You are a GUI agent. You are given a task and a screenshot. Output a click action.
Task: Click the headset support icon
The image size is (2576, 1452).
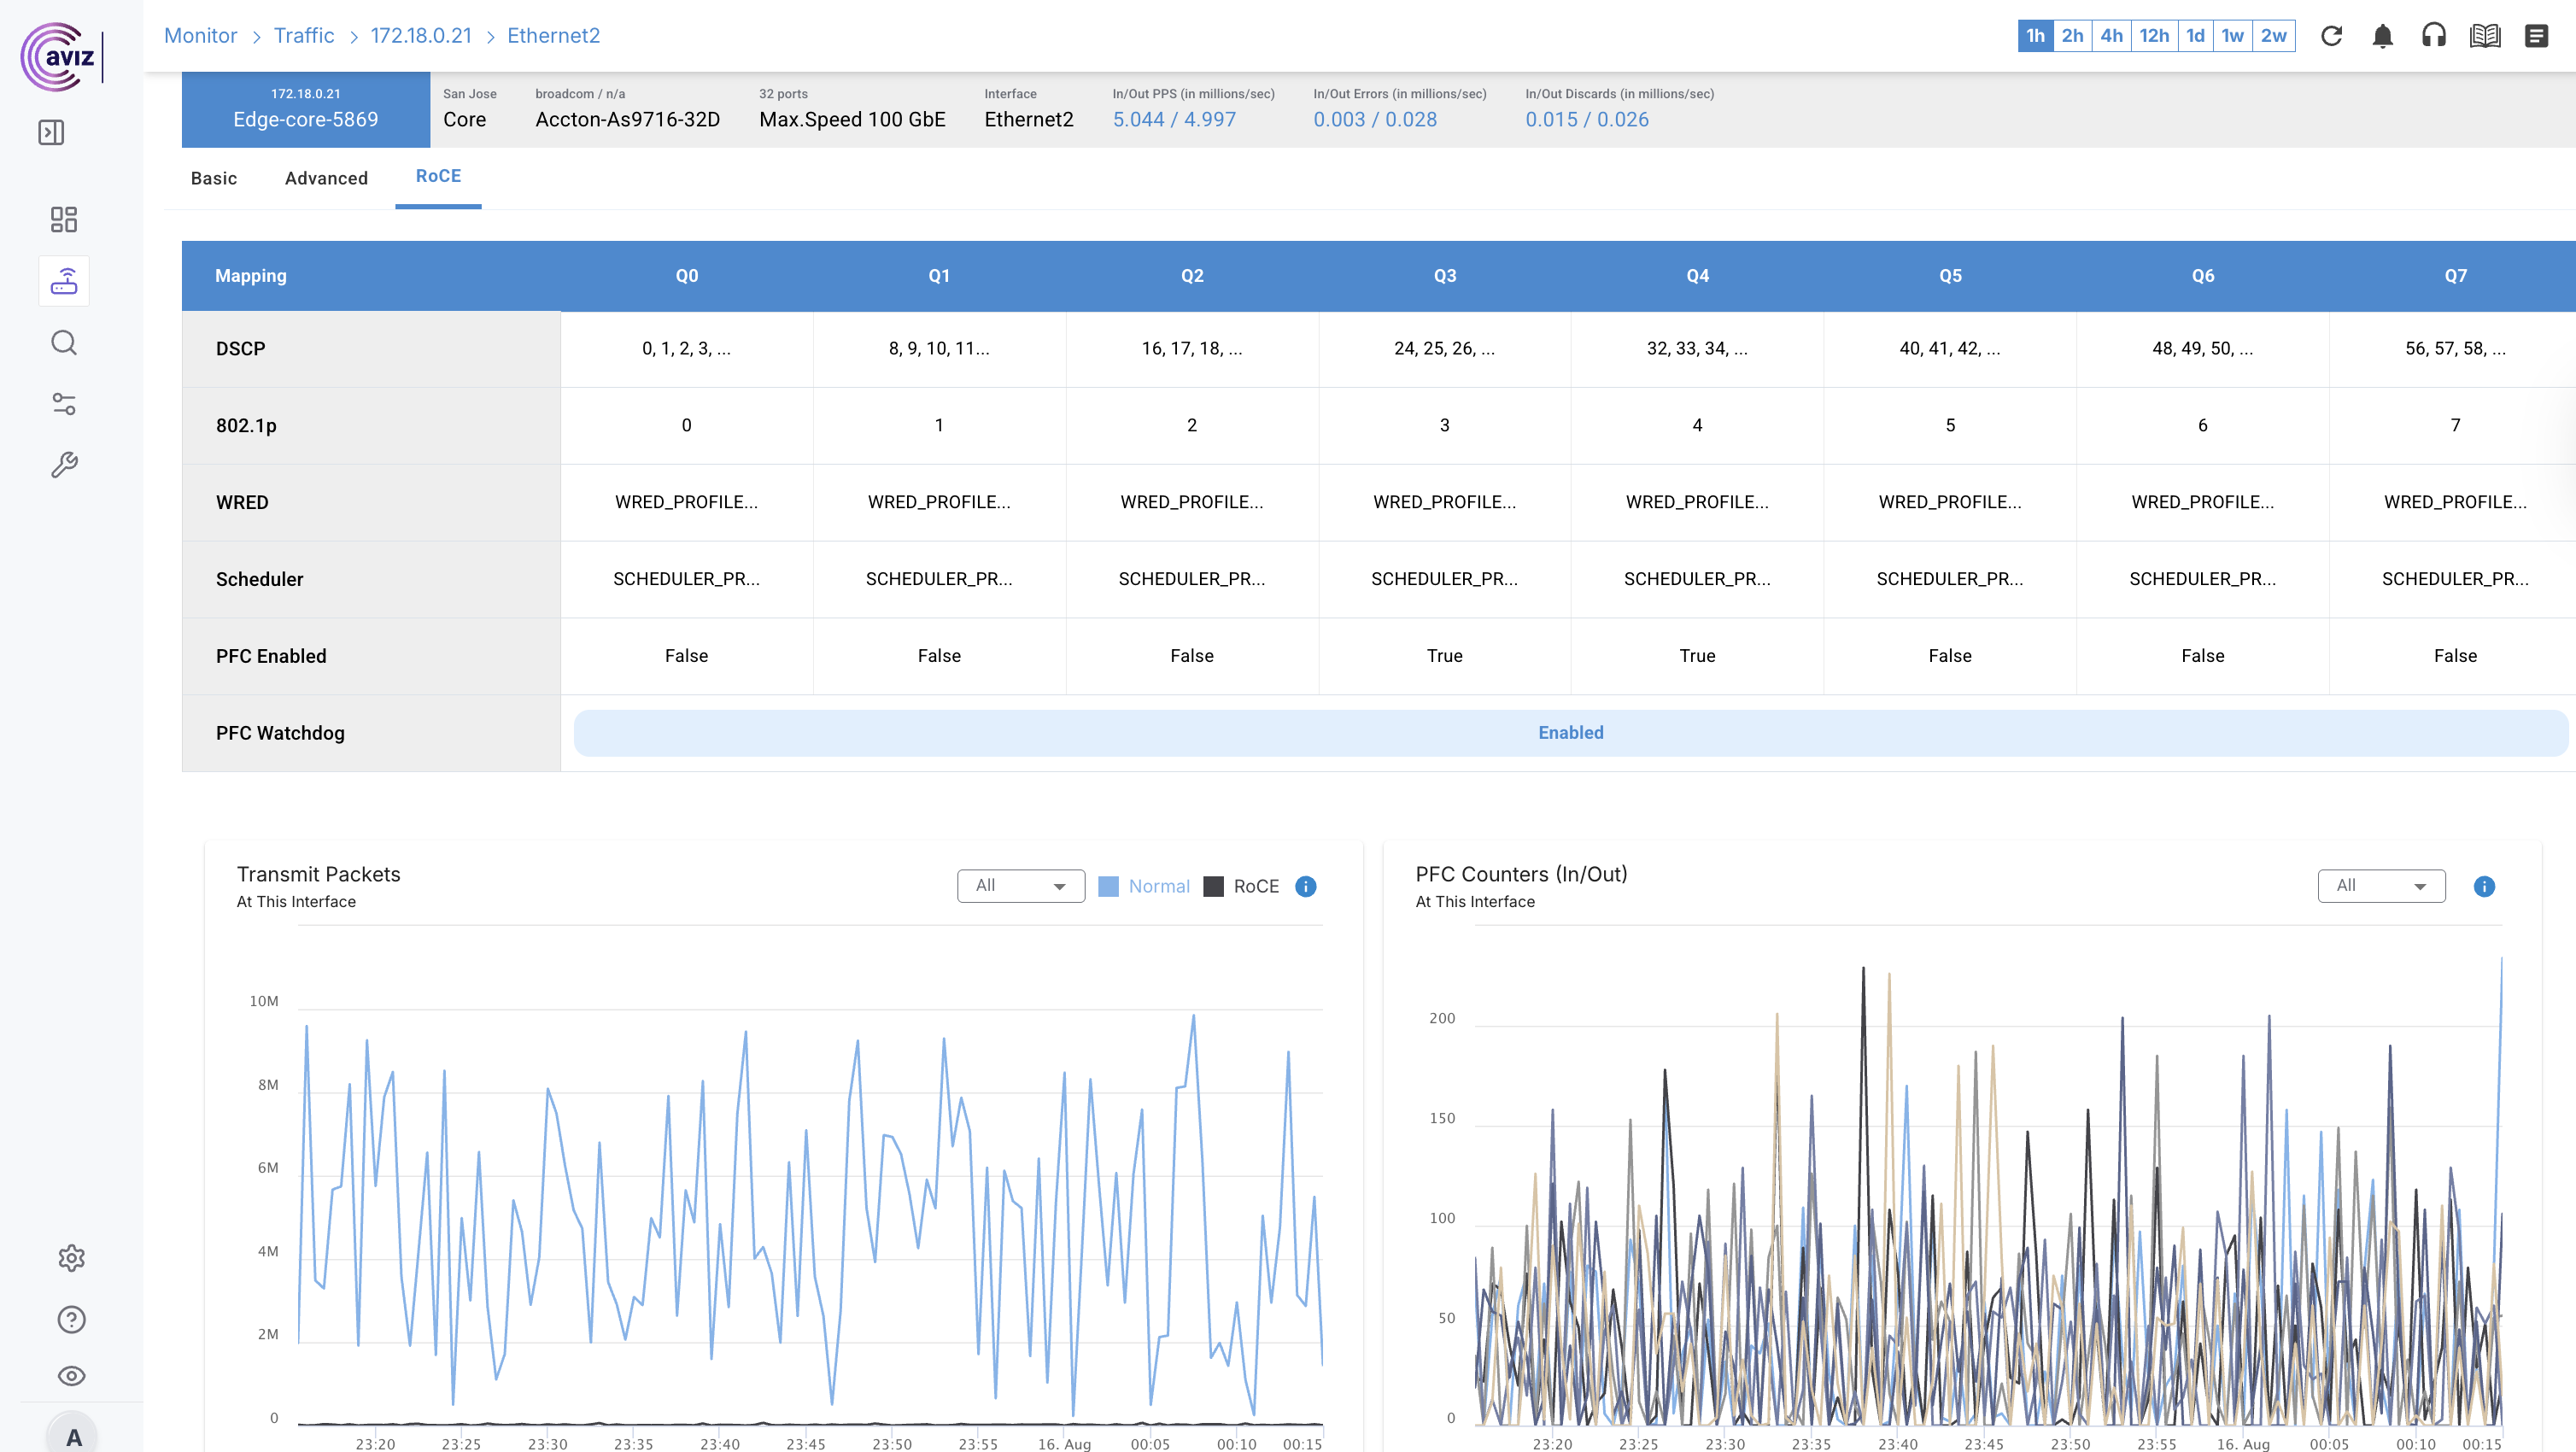click(x=2433, y=36)
